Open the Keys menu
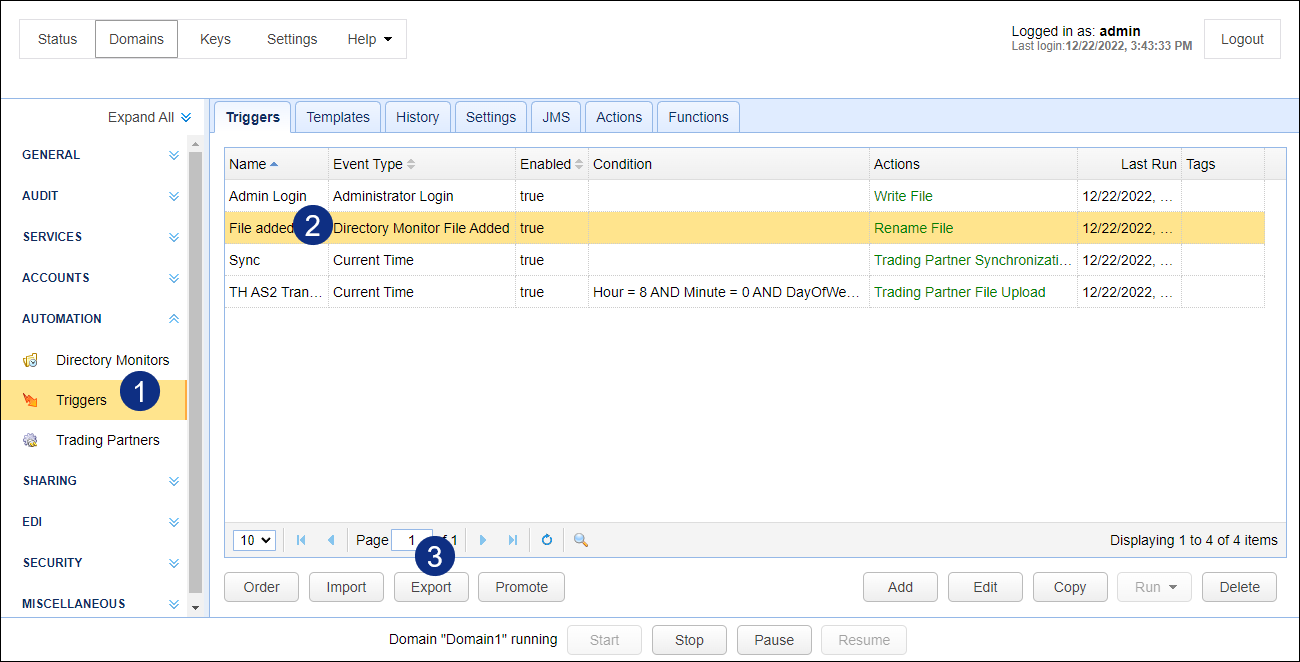 [215, 39]
